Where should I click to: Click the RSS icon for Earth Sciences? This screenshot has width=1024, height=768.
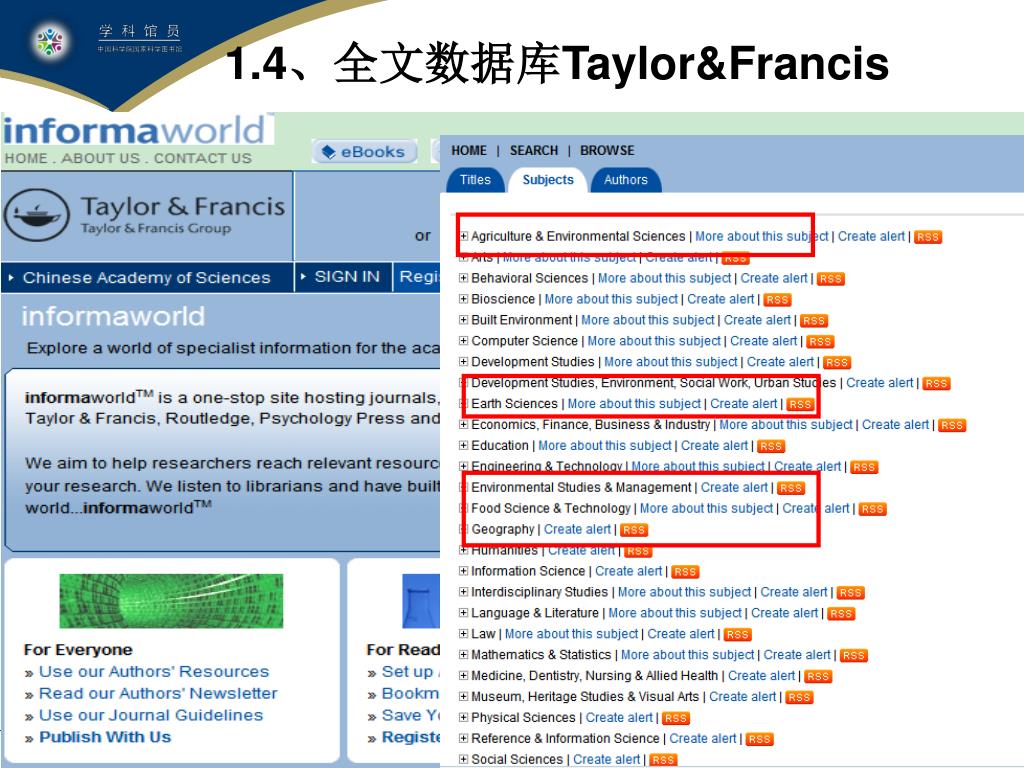point(800,404)
